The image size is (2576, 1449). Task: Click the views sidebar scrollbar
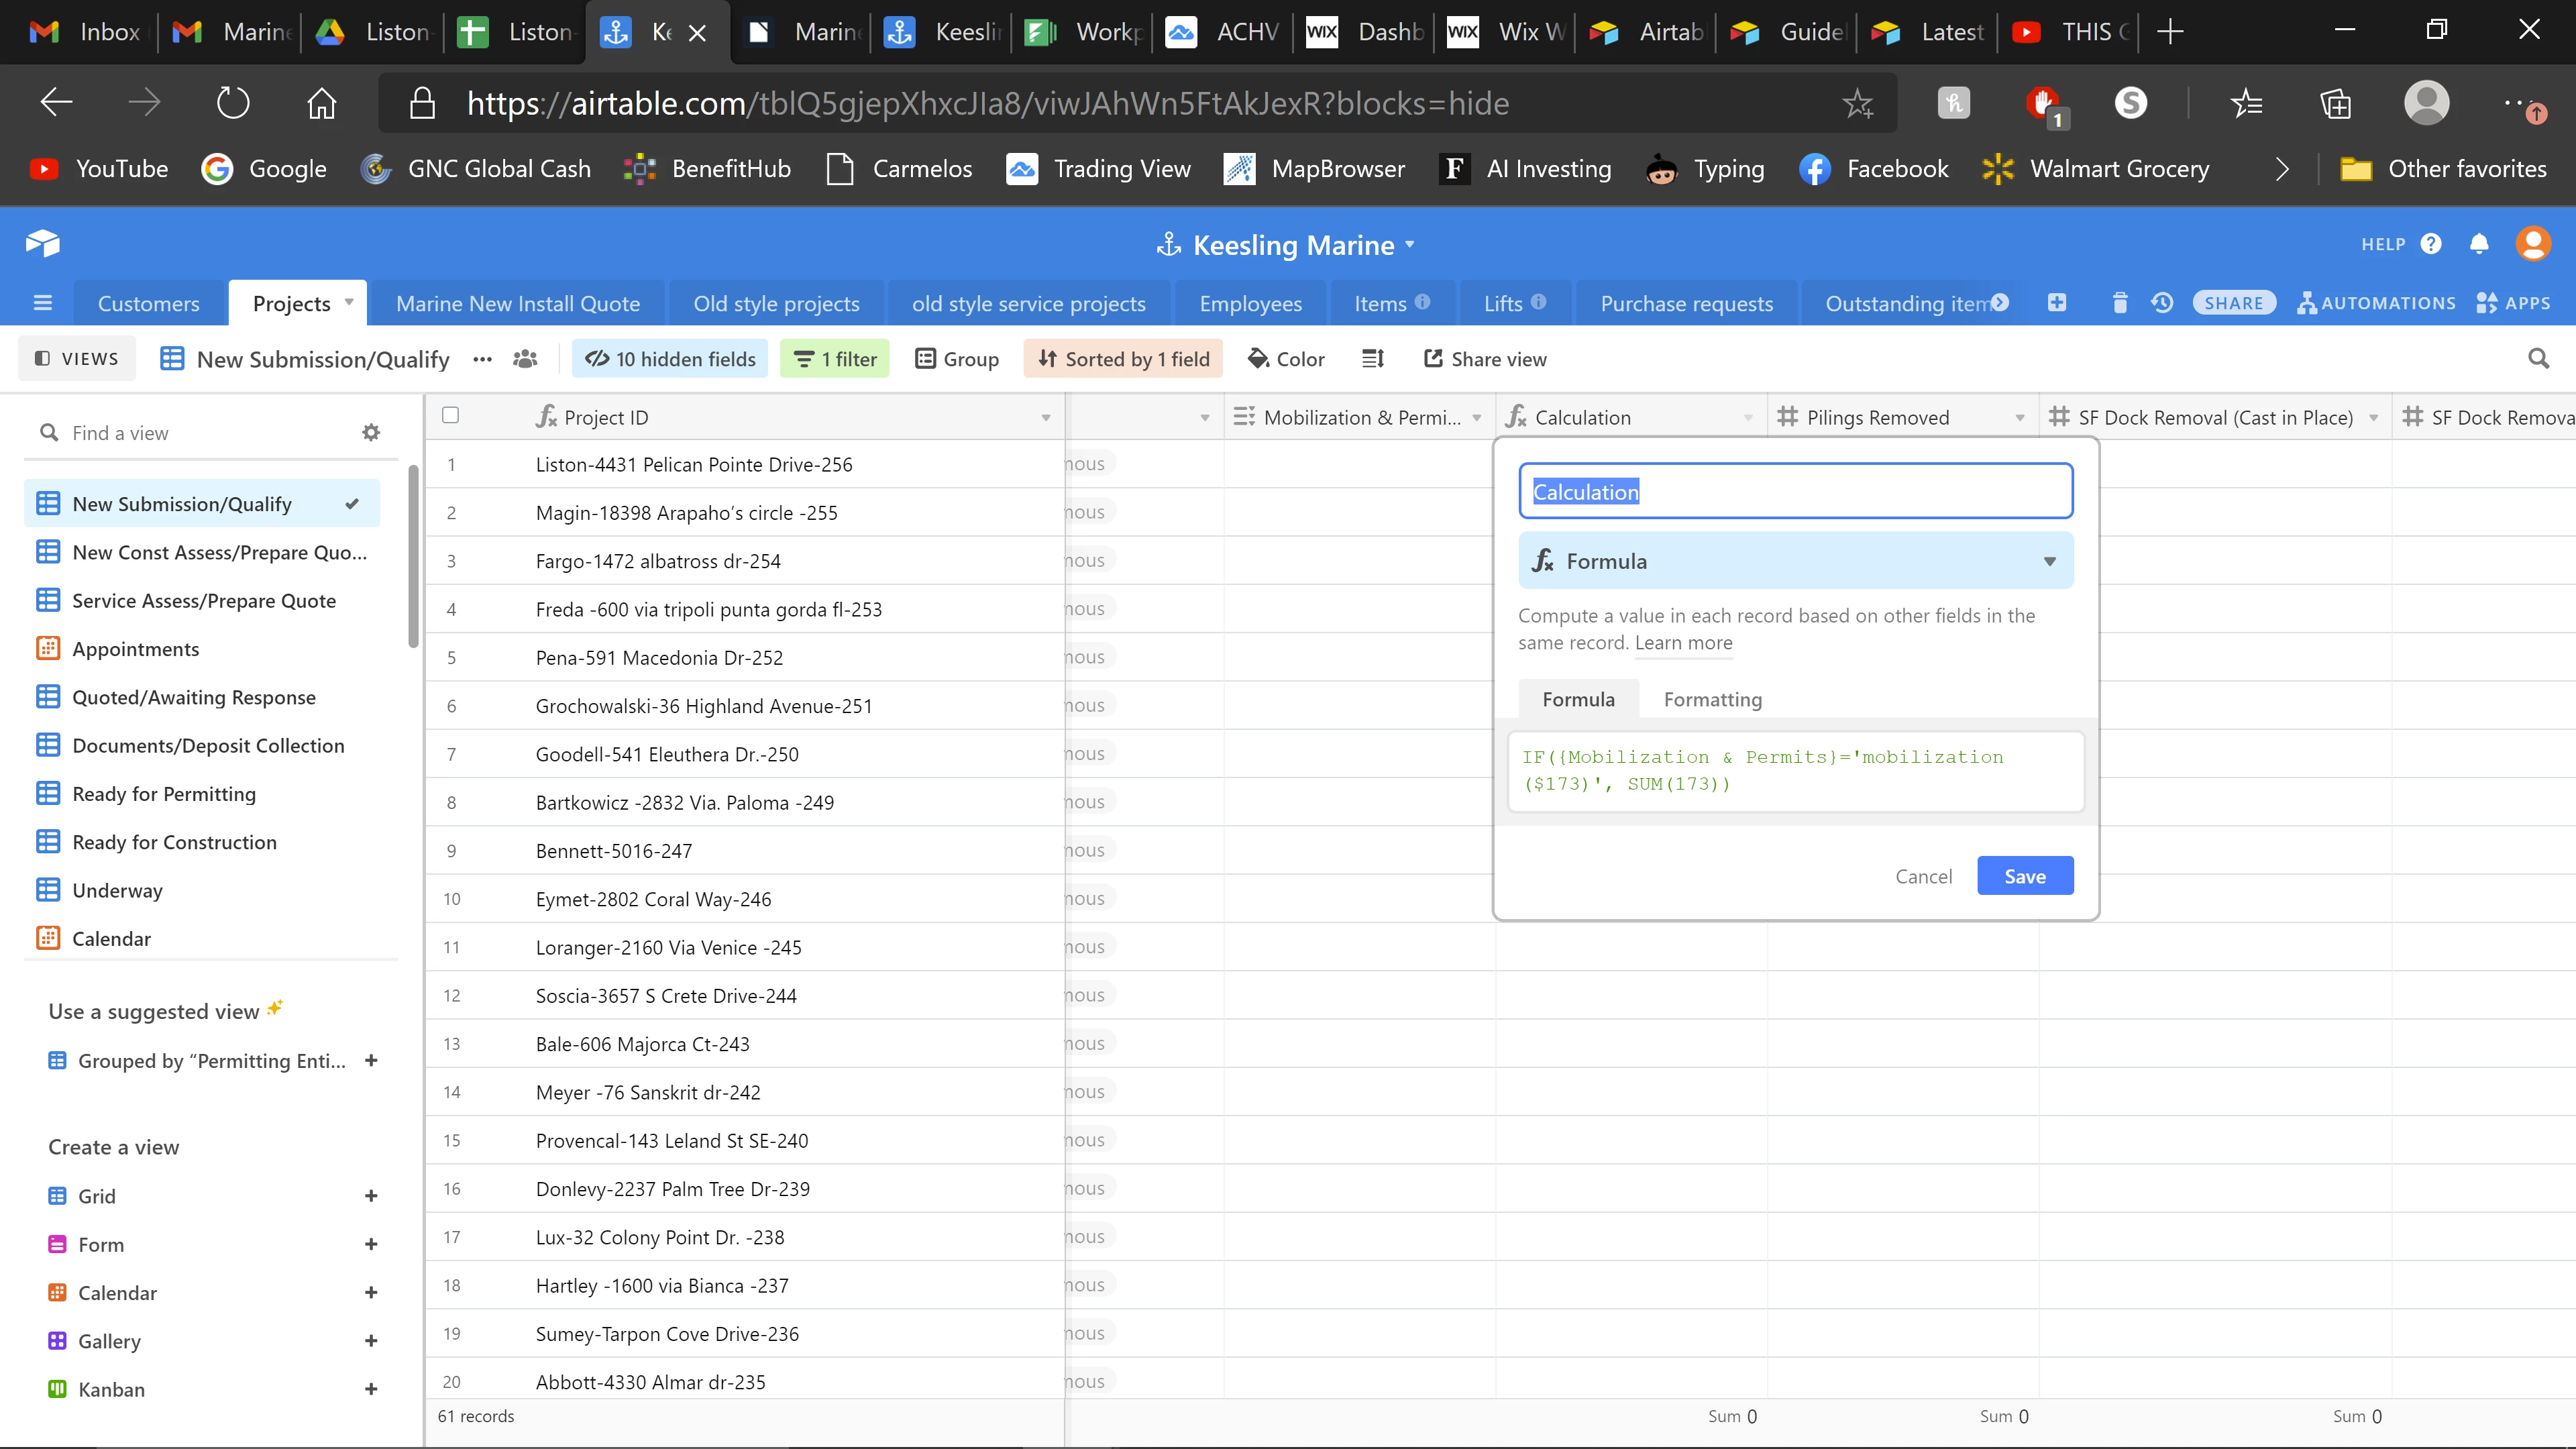(413, 556)
